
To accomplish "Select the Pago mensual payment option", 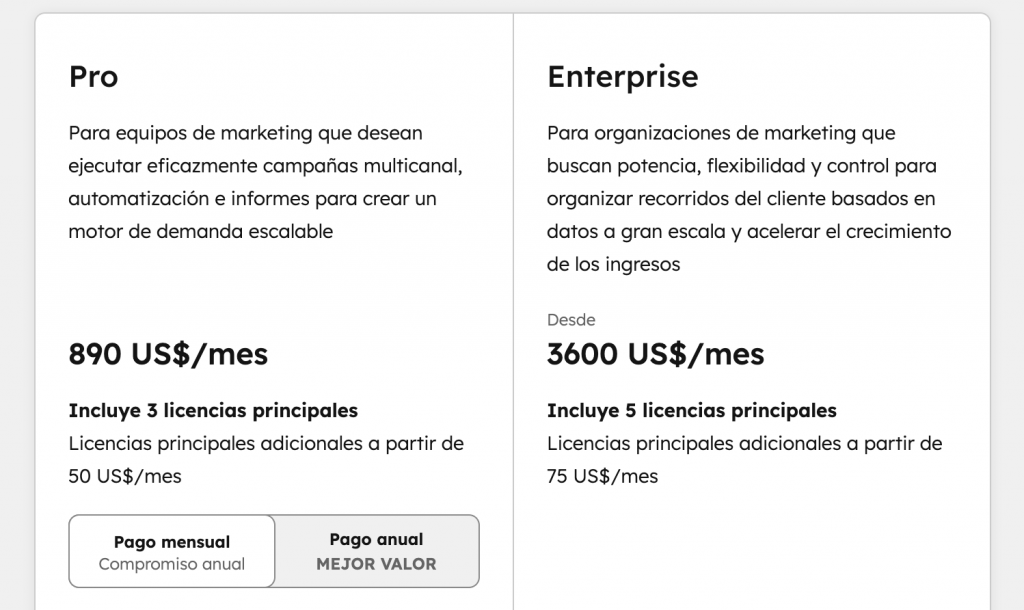I will tap(170, 551).
